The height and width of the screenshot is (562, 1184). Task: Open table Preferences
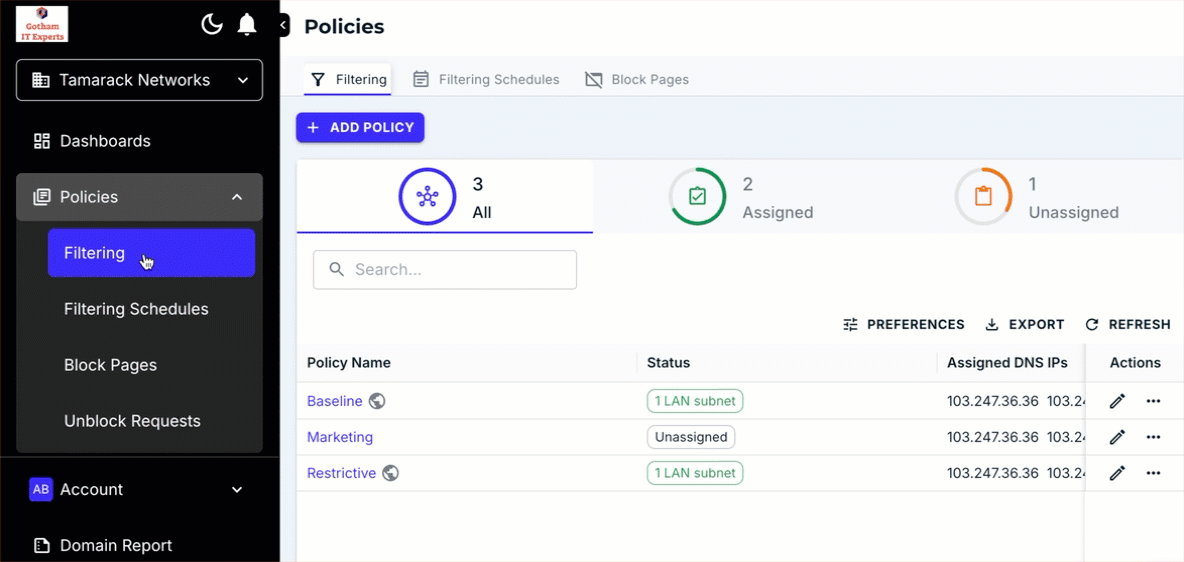[x=904, y=325]
